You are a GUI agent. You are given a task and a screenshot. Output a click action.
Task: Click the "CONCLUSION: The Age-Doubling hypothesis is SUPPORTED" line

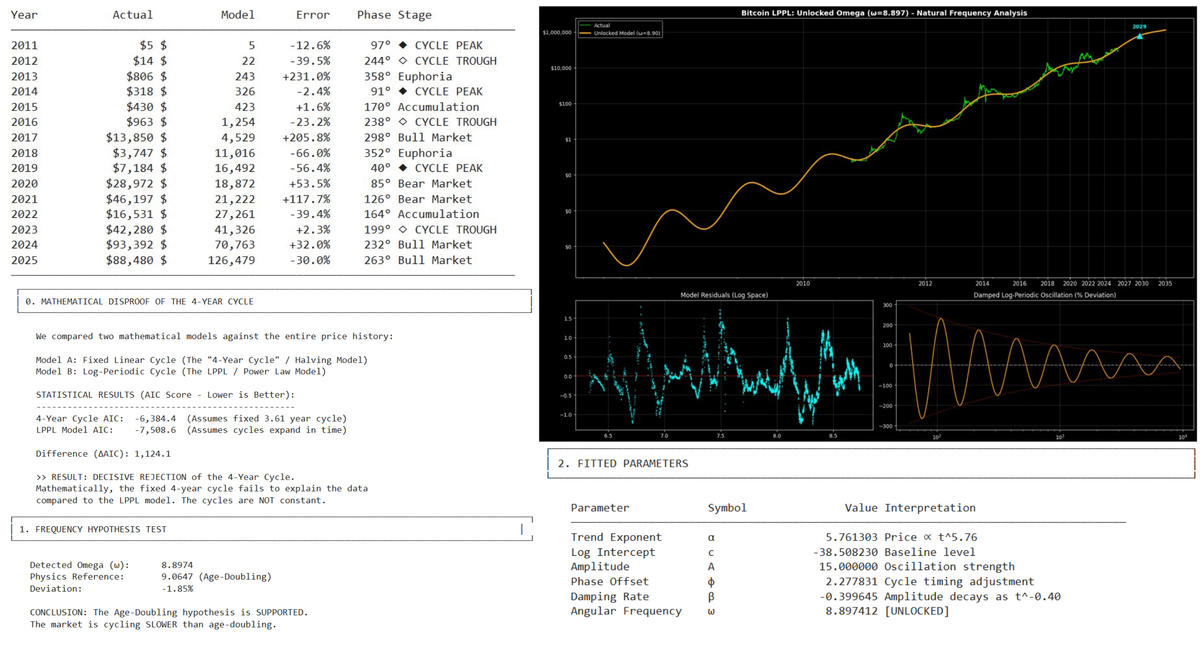[x=169, y=612]
